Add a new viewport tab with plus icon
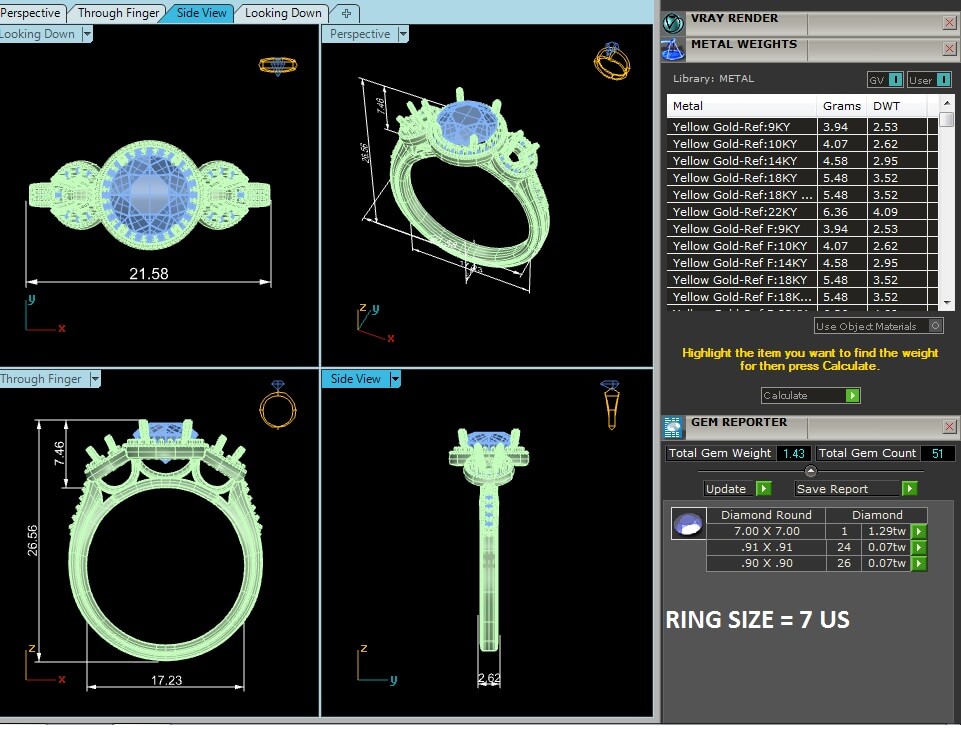The height and width of the screenshot is (729, 961). [x=346, y=13]
